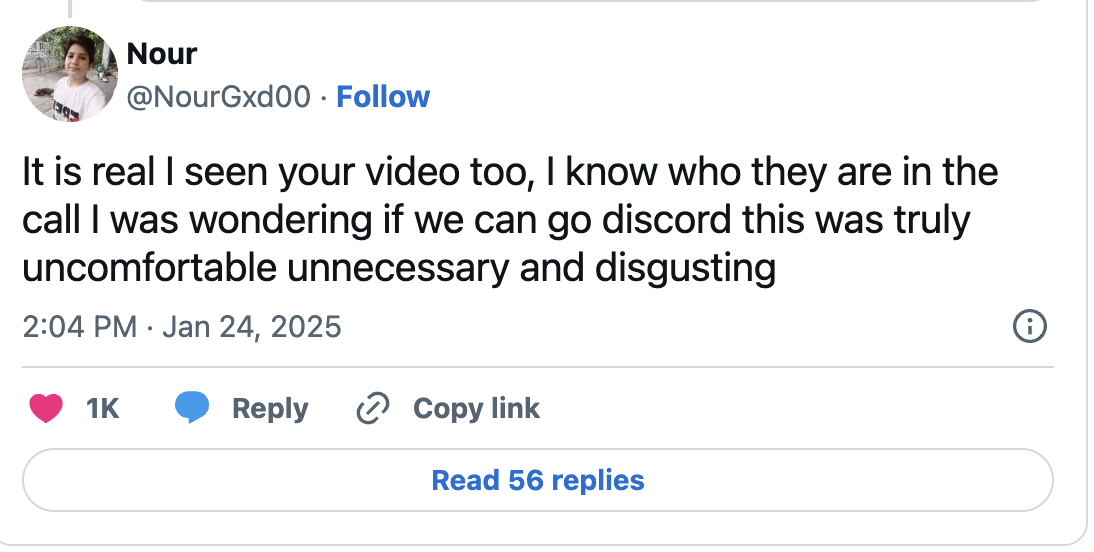Screen dimensions: 1094x552
Task: Click the divider line above the like button
Action: coord(537,366)
